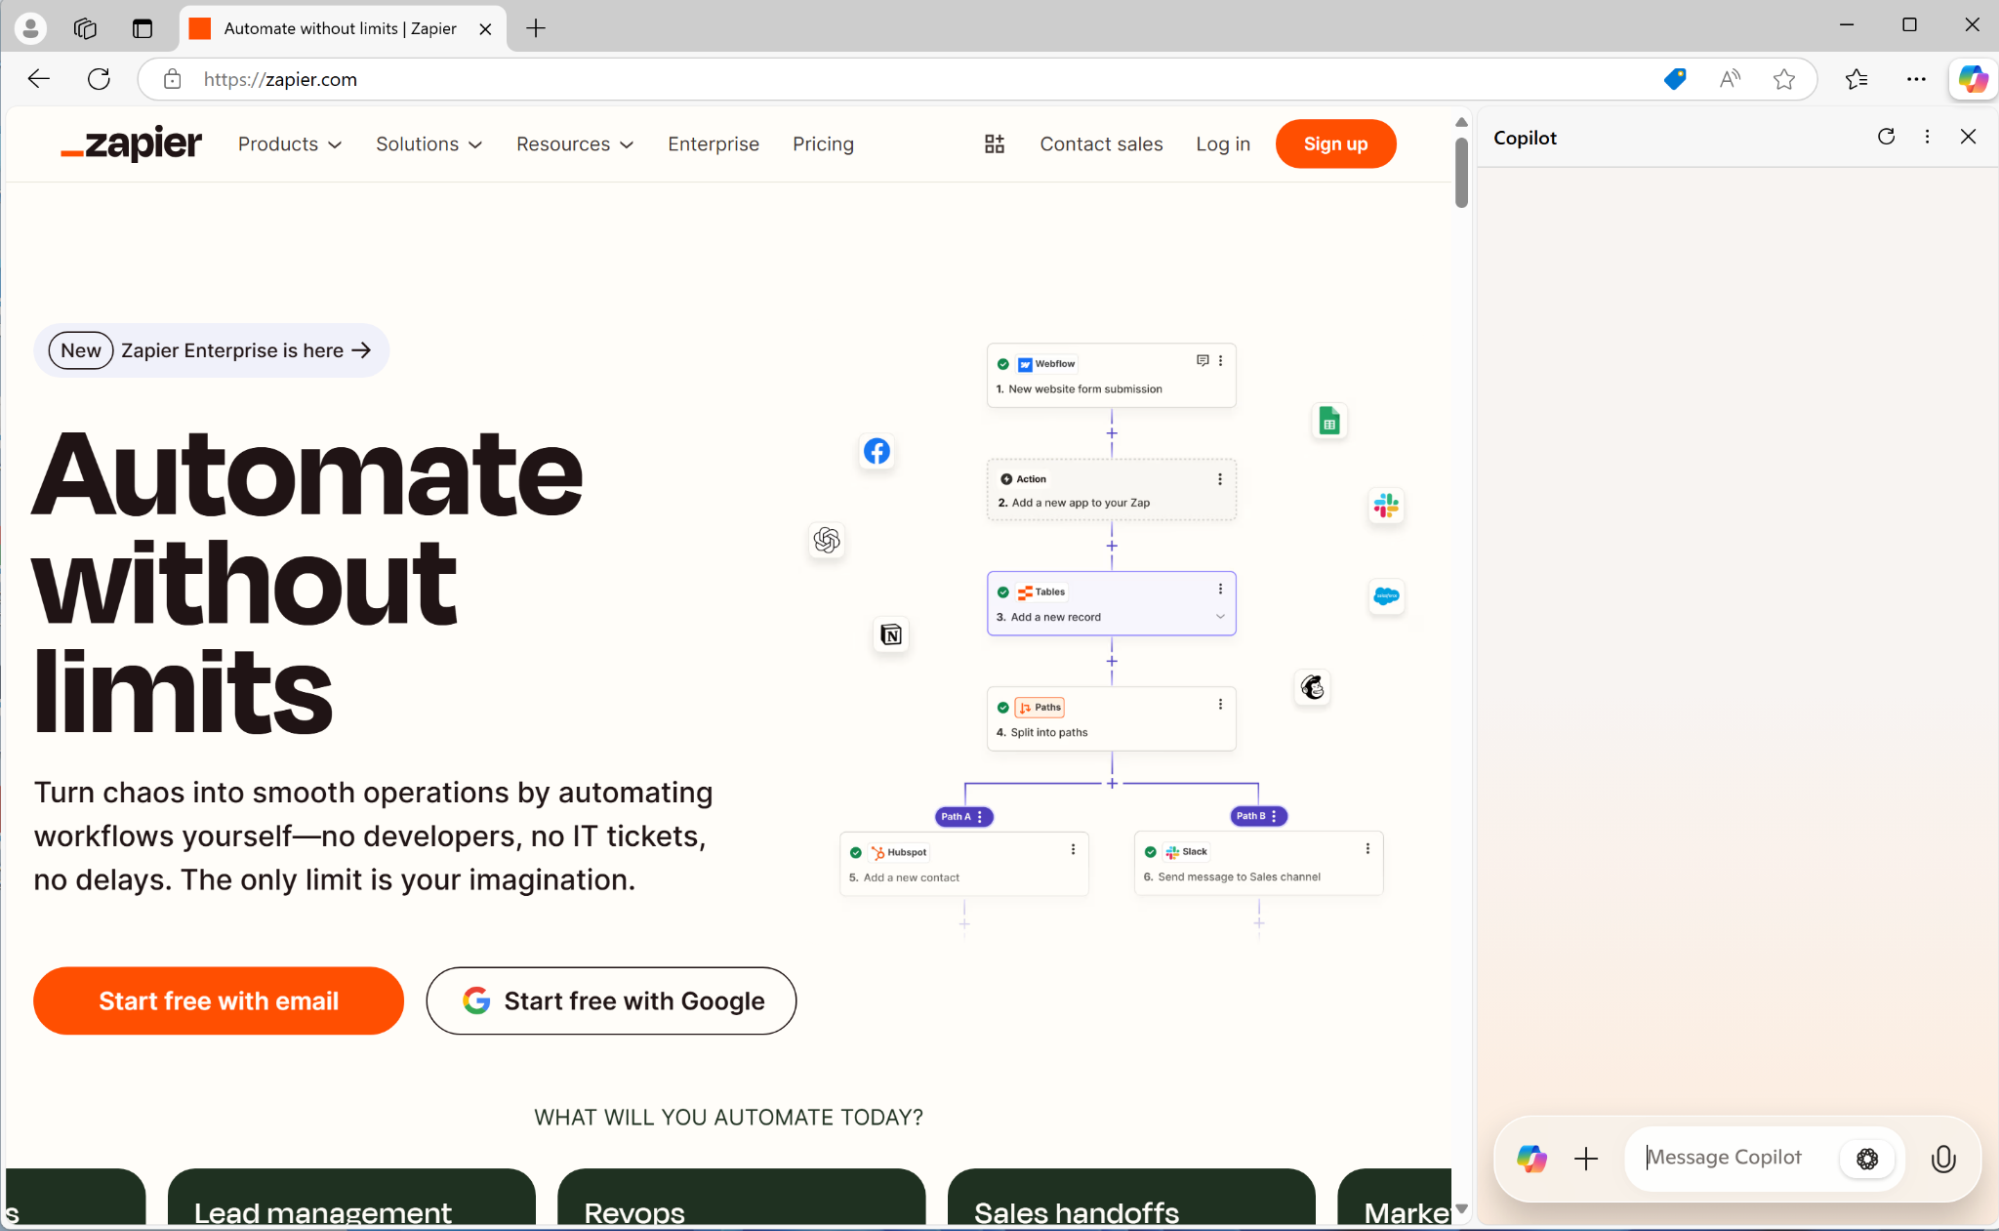This screenshot has width=1999, height=1231.
Task: Click the OpenAI icon in the workflow area
Action: 825,541
